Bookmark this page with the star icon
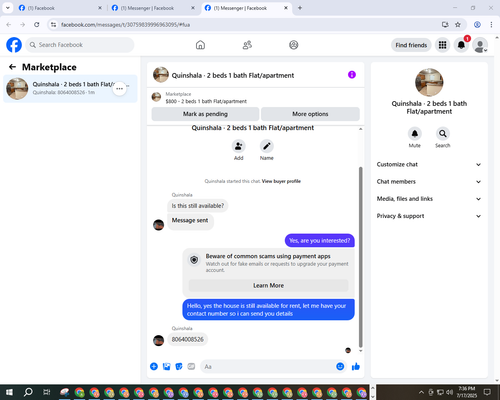This screenshot has width=500, height=400. pos(458,25)
